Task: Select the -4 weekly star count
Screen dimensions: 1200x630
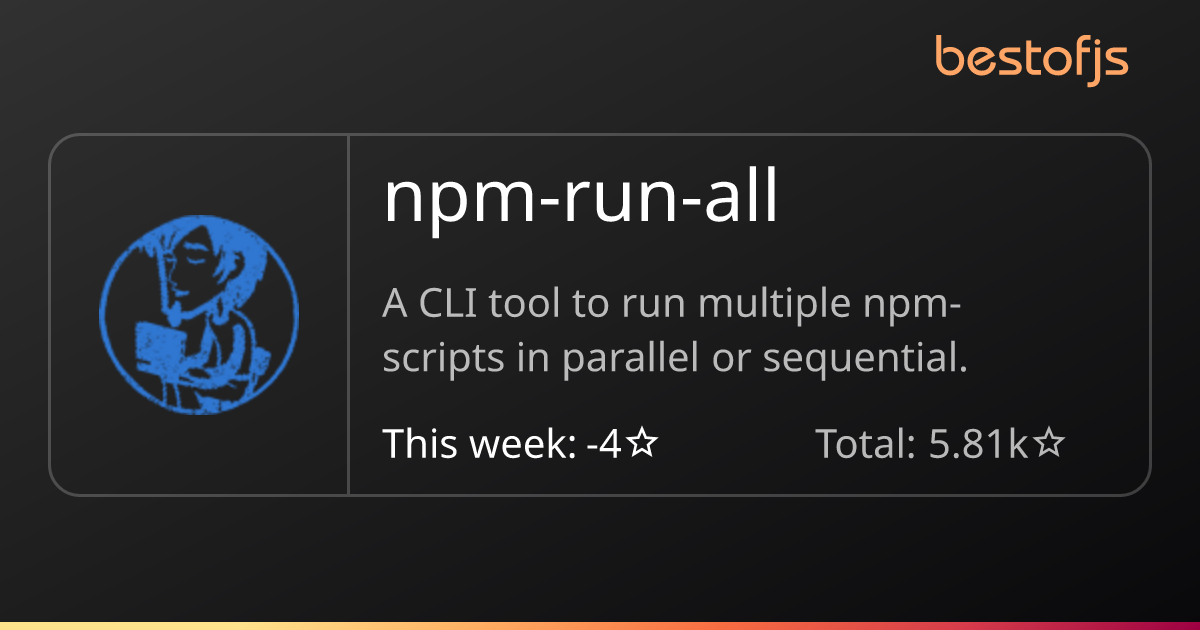Action: [605, 444]
